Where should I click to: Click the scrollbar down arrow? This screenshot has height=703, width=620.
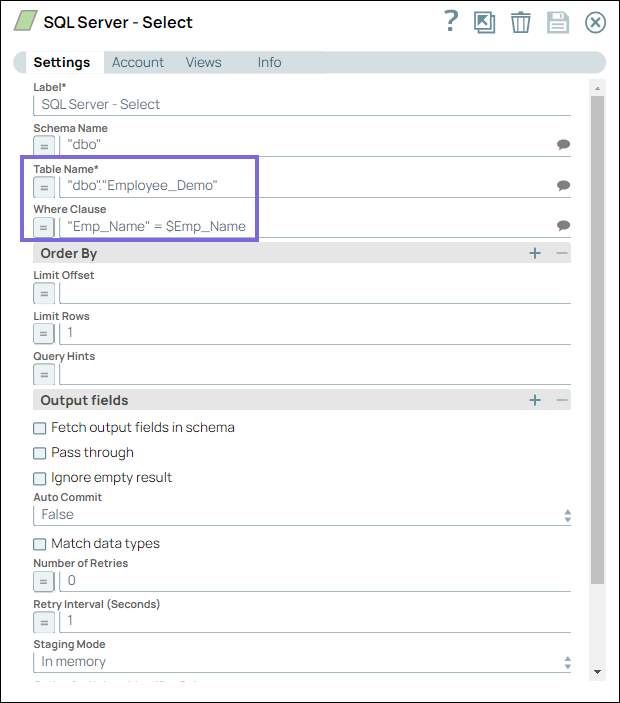click(597, 672)
